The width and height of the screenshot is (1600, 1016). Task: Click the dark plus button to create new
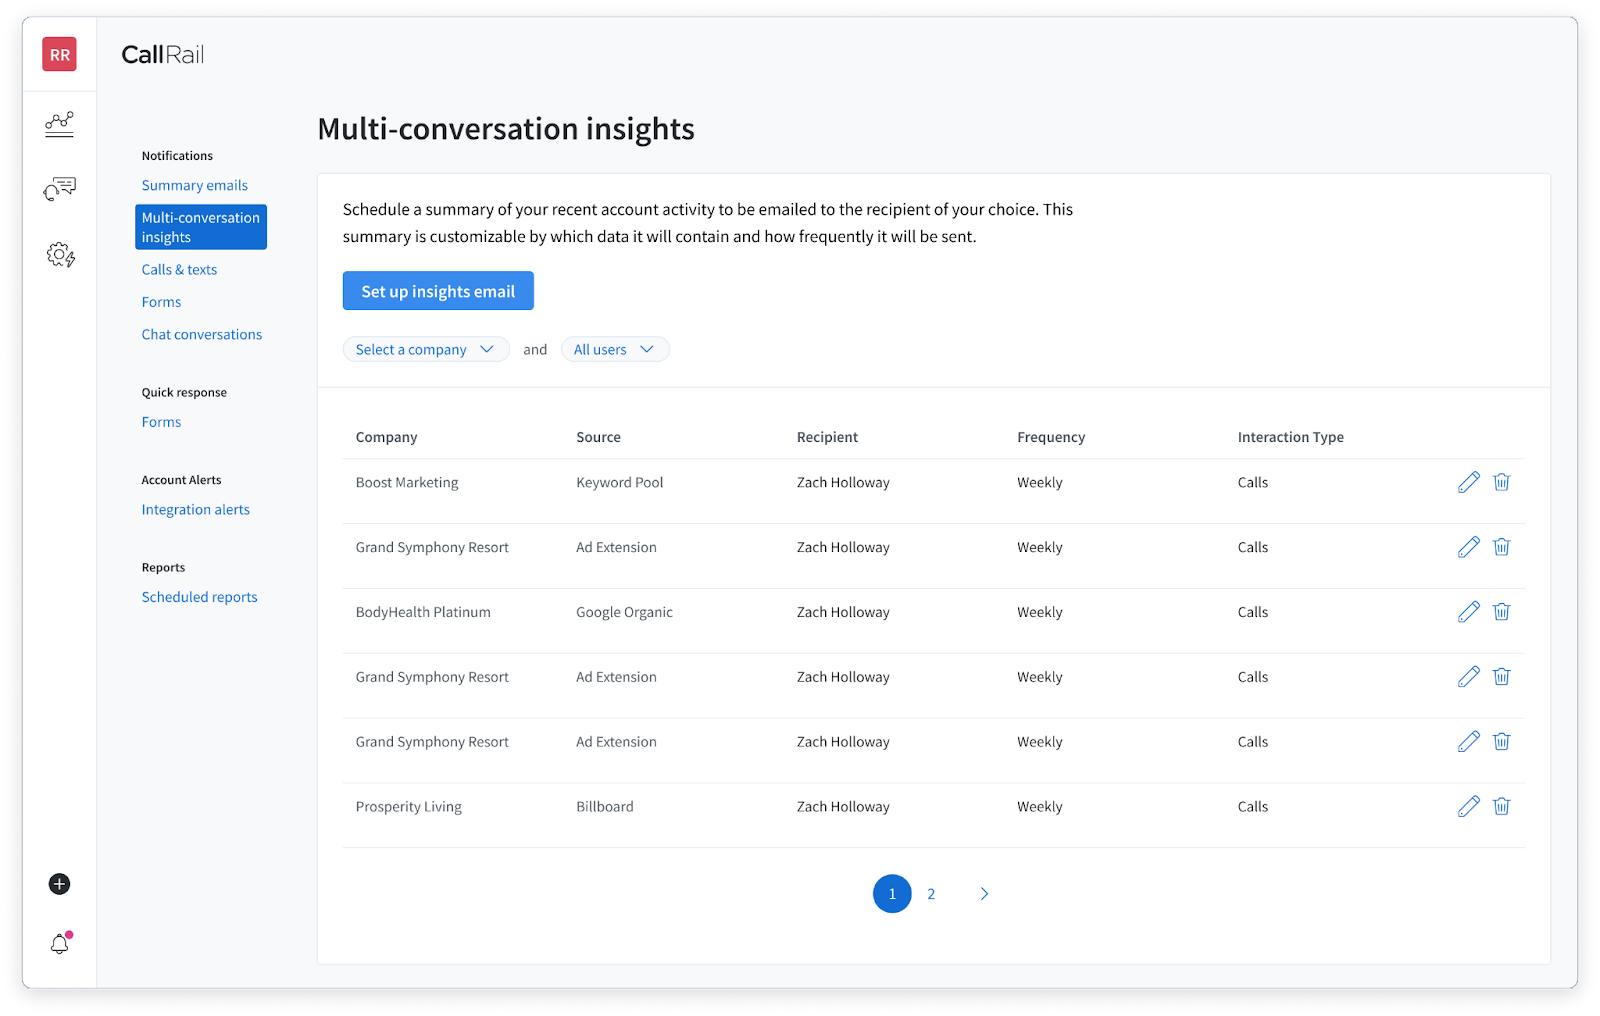(x=59, y=884)
